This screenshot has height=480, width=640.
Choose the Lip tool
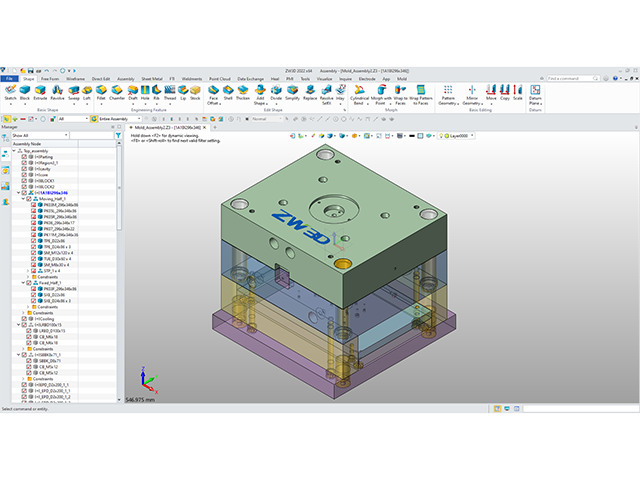183,93
